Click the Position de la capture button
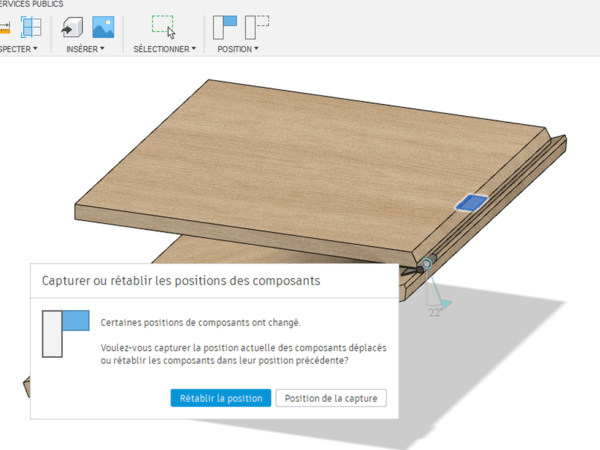600x450 pixels. (x=330, y=398)
